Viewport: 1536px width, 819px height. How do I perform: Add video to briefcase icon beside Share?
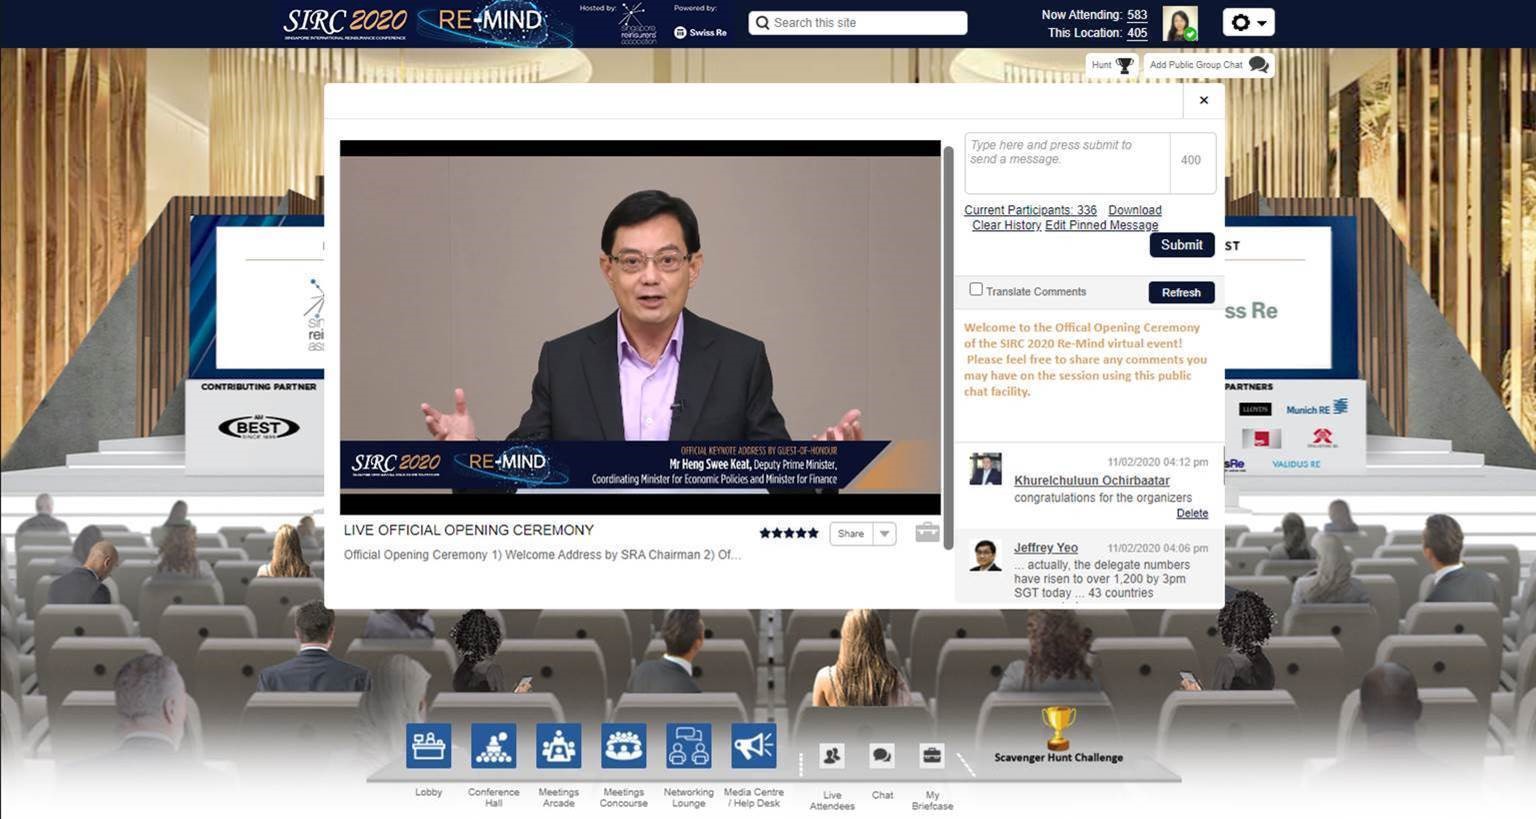[x=927, y=533]
